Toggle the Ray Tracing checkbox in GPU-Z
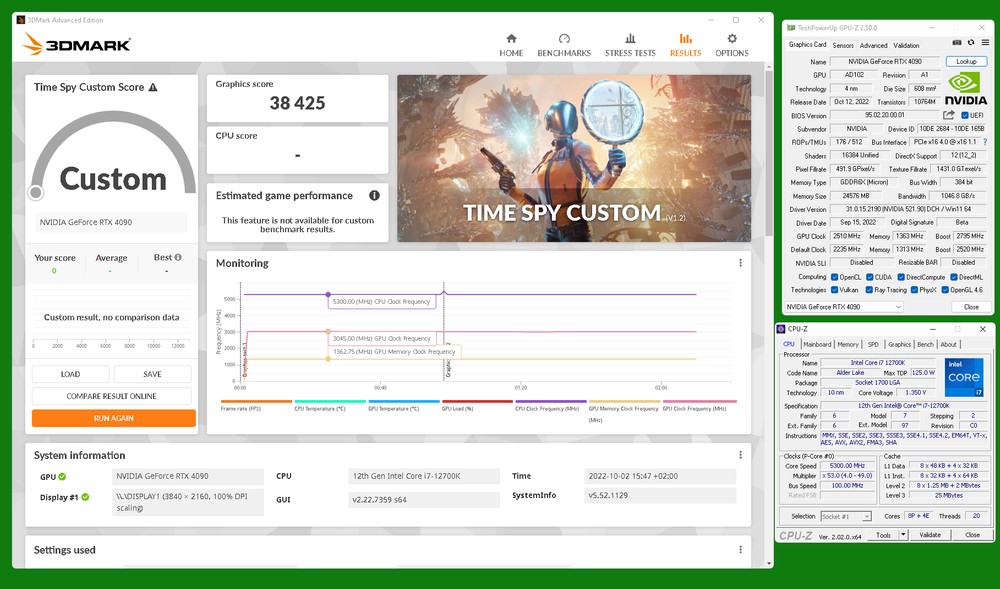The height and width of the screenshot is (589, 1000). pos(869,290)
